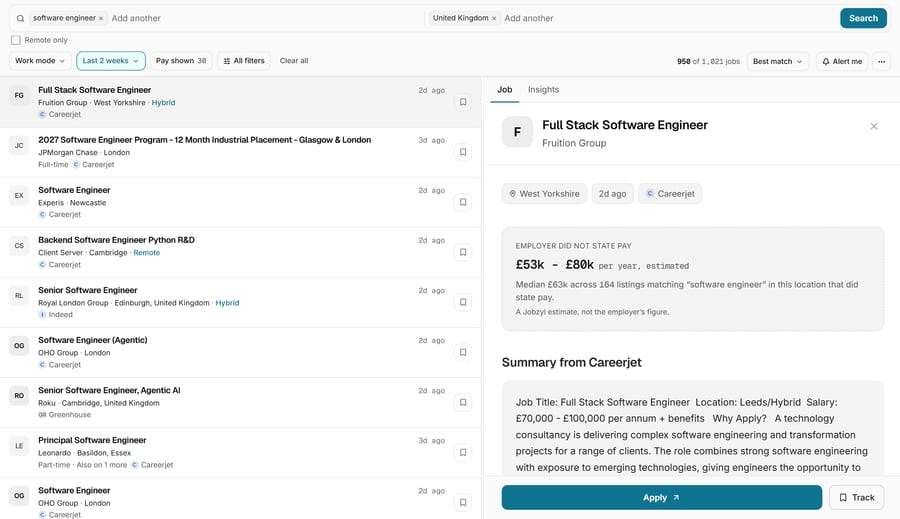The width and height of the screenshot is (900, 519).
Task: Open the more options ellipsis menu
Action: (882, 61)
